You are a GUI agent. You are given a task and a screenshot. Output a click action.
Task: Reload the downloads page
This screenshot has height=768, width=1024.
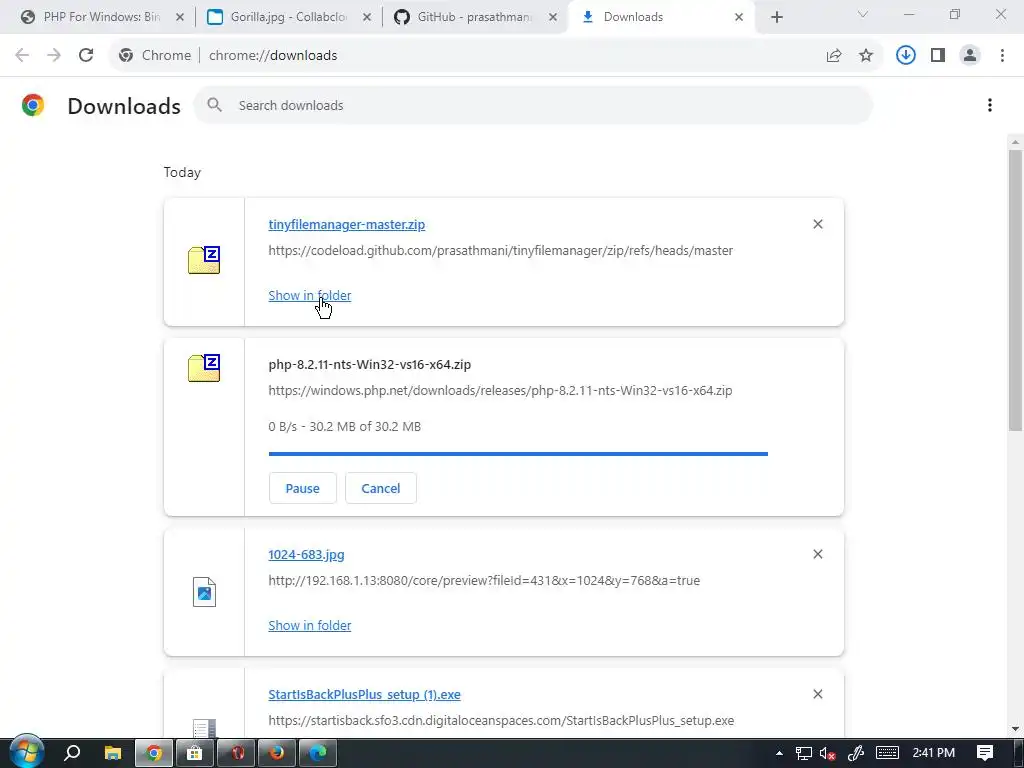pyautogui.click(x=86, y=56)
